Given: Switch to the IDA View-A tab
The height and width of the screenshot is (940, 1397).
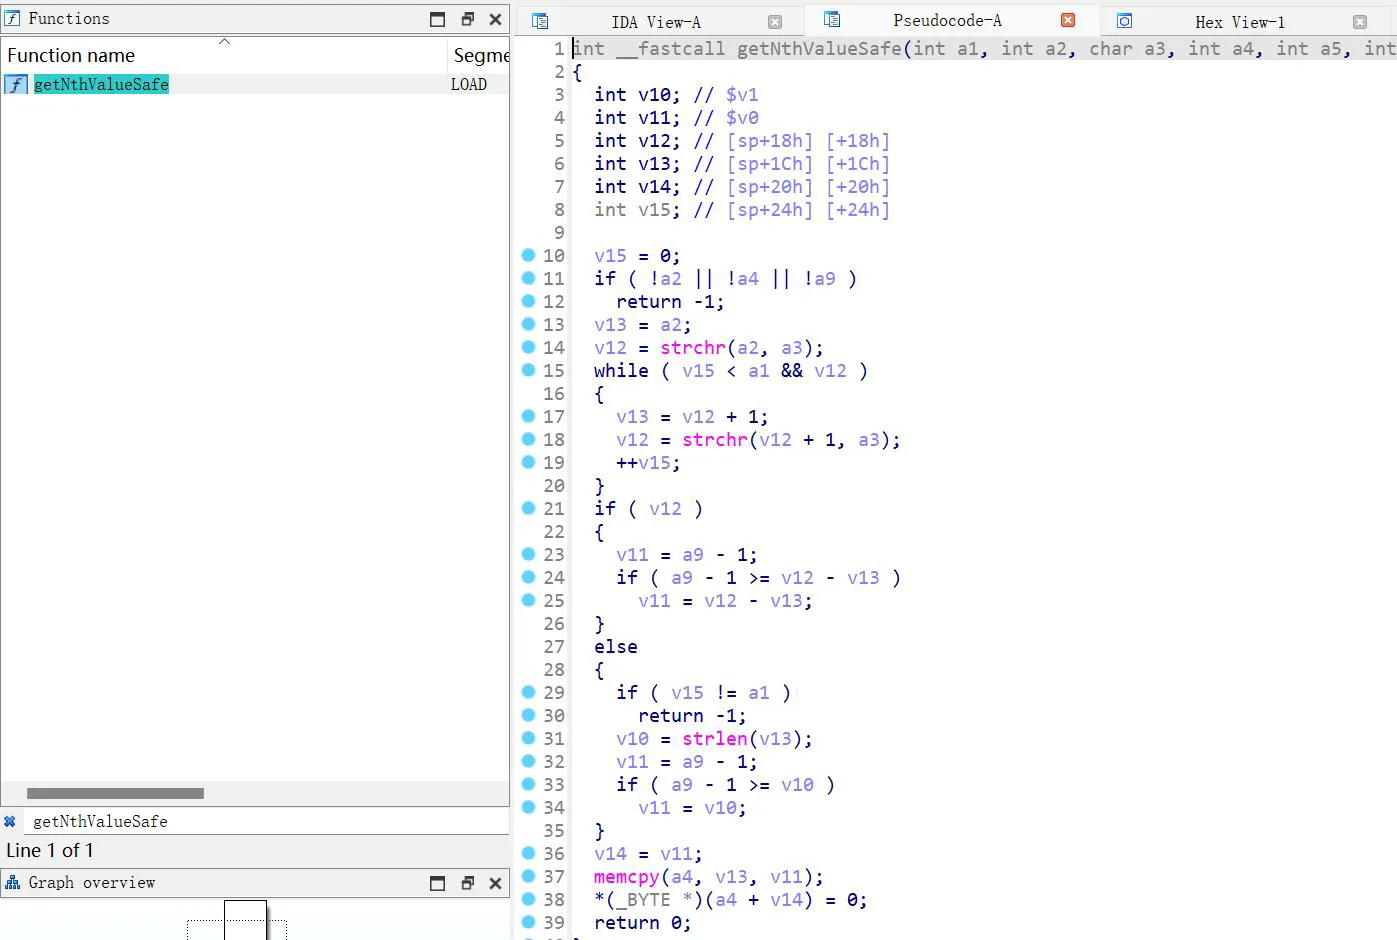Looking at the screenshot, I should click(x=656, y=22).
